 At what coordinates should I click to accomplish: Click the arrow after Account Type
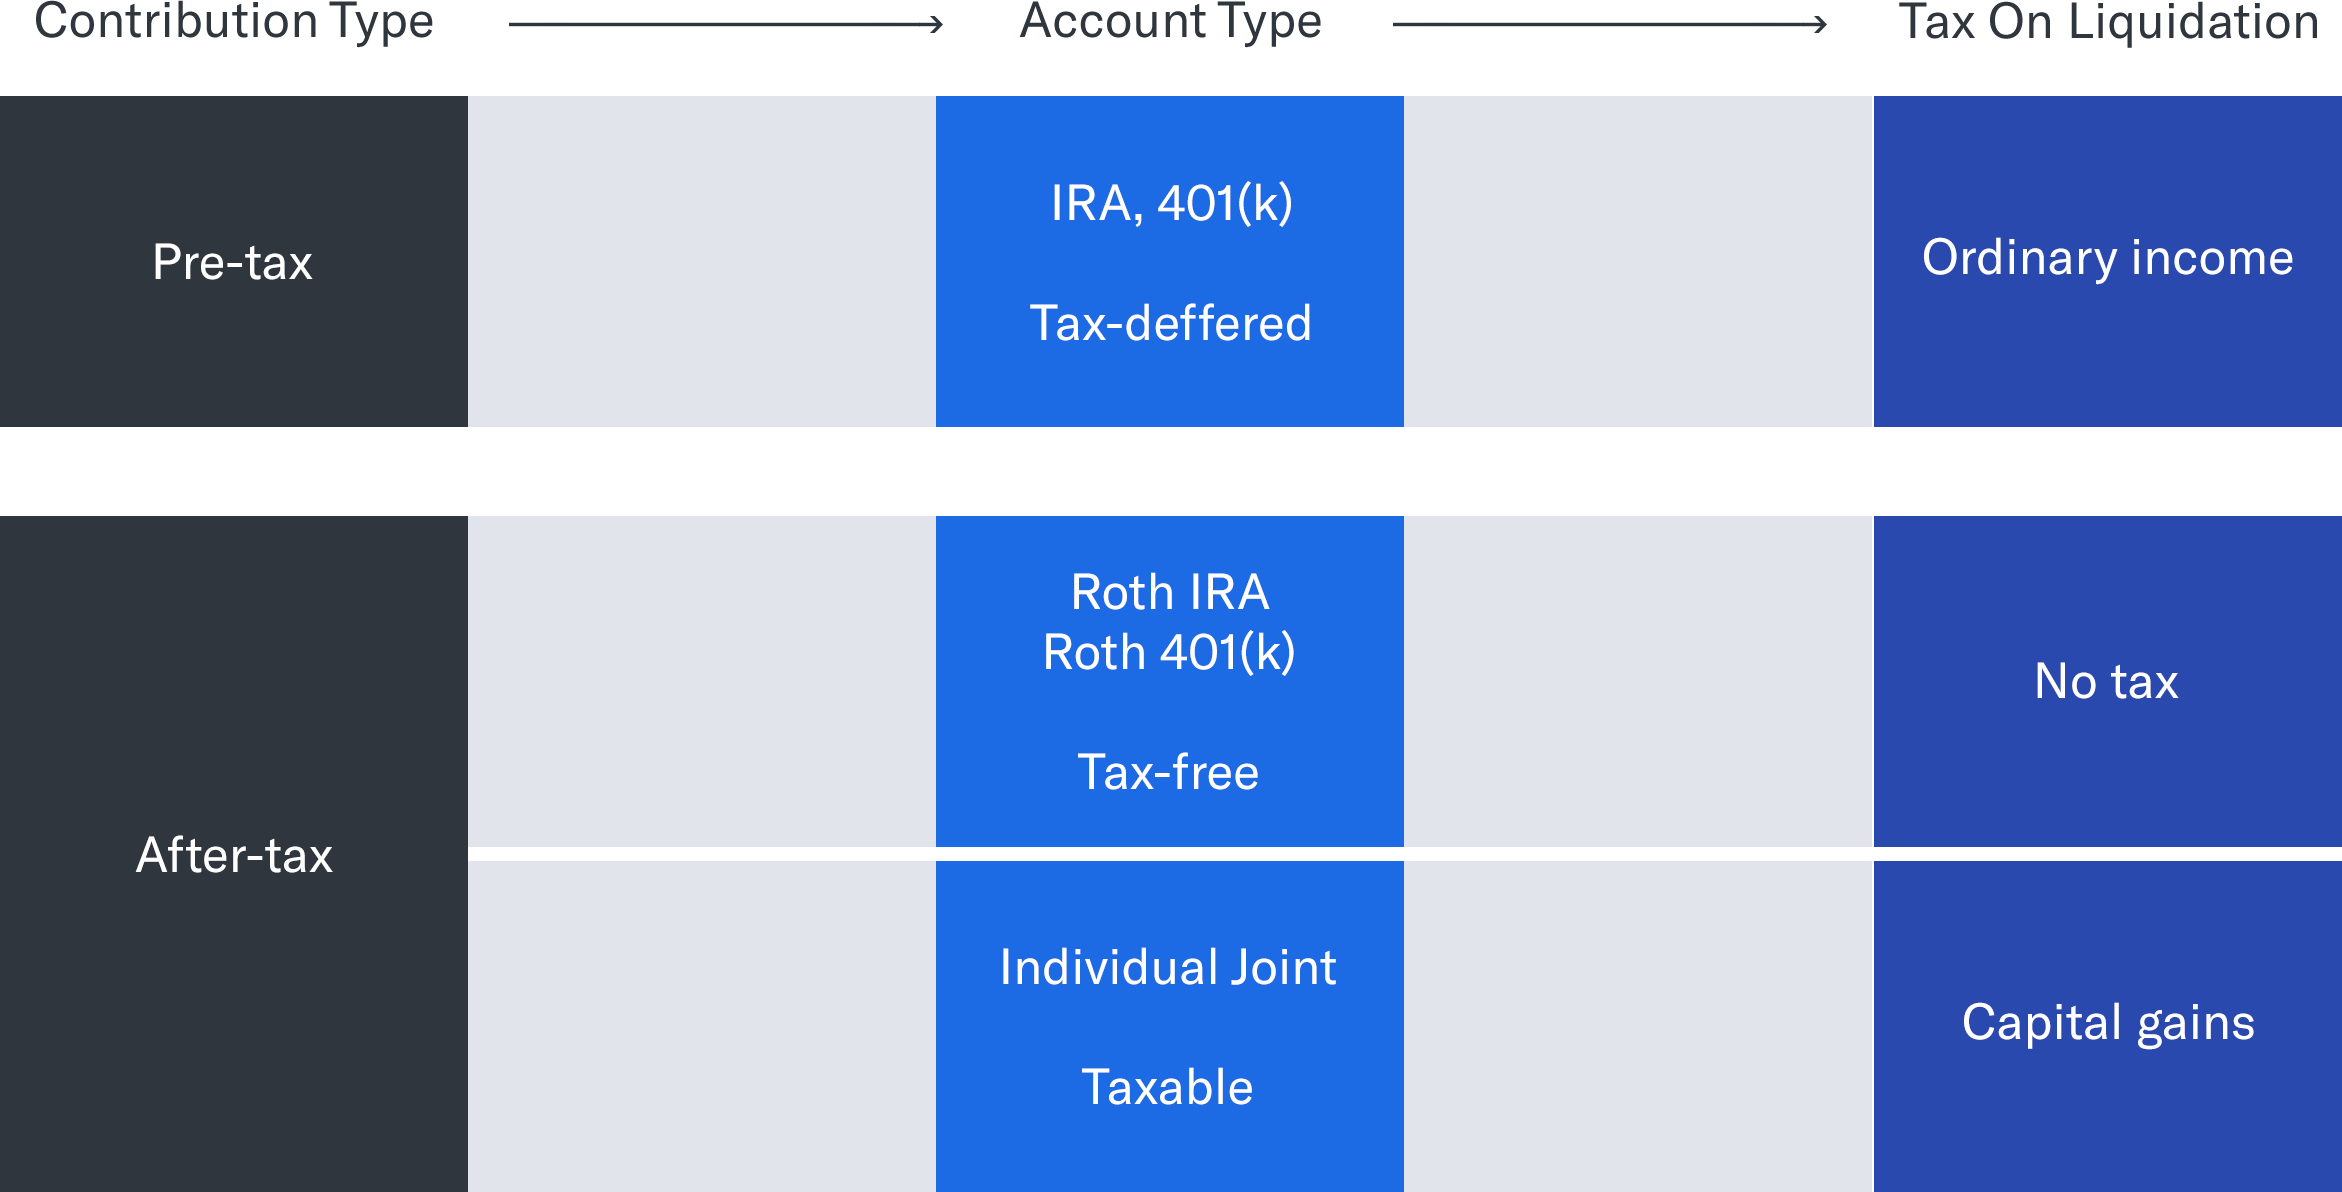[1610, 24]
